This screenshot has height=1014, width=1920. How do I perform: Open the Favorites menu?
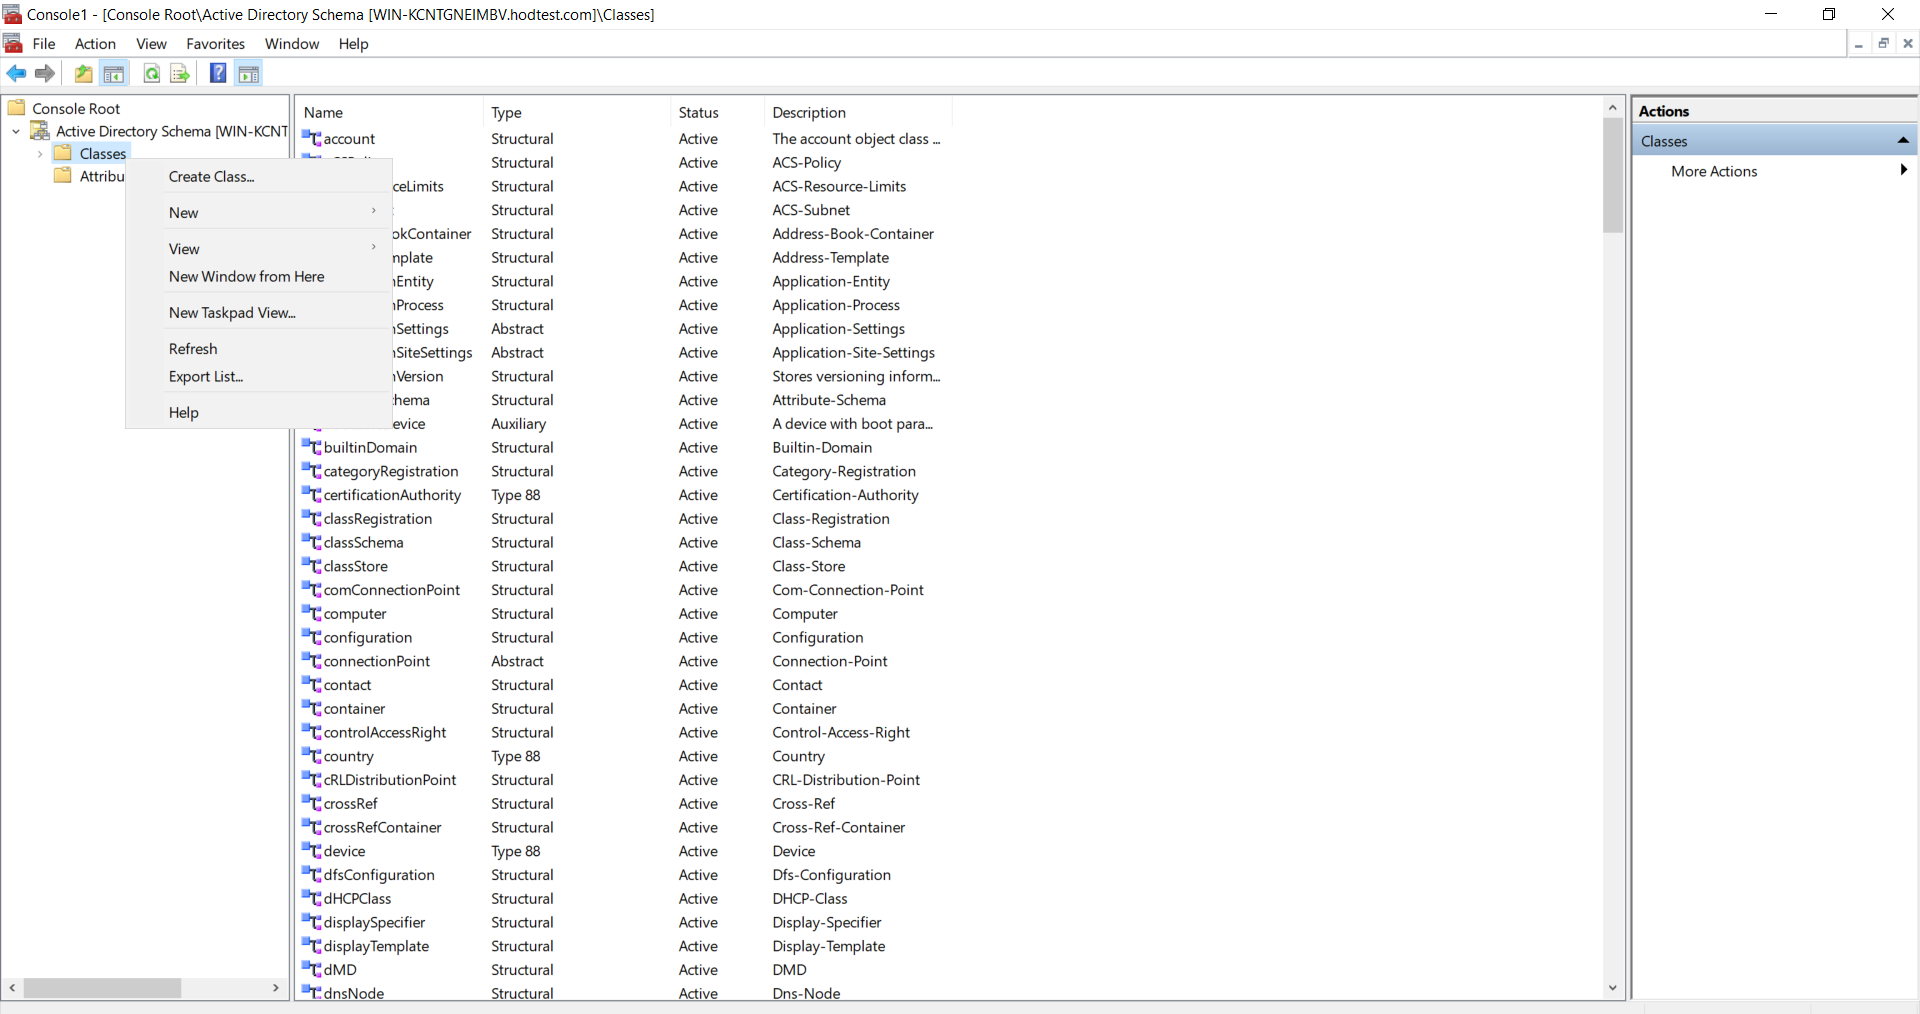[215, 44]
